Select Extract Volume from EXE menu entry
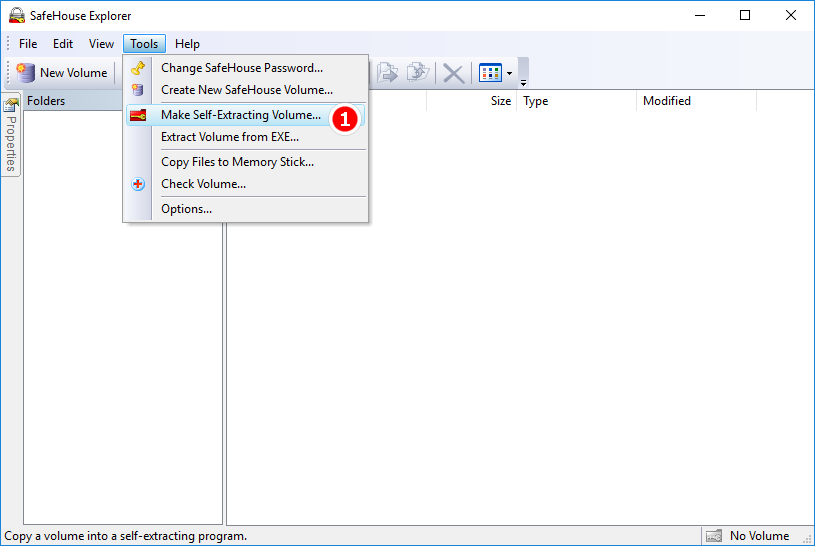The width and height of the screenshot is (815, 546). coord(229,137)
